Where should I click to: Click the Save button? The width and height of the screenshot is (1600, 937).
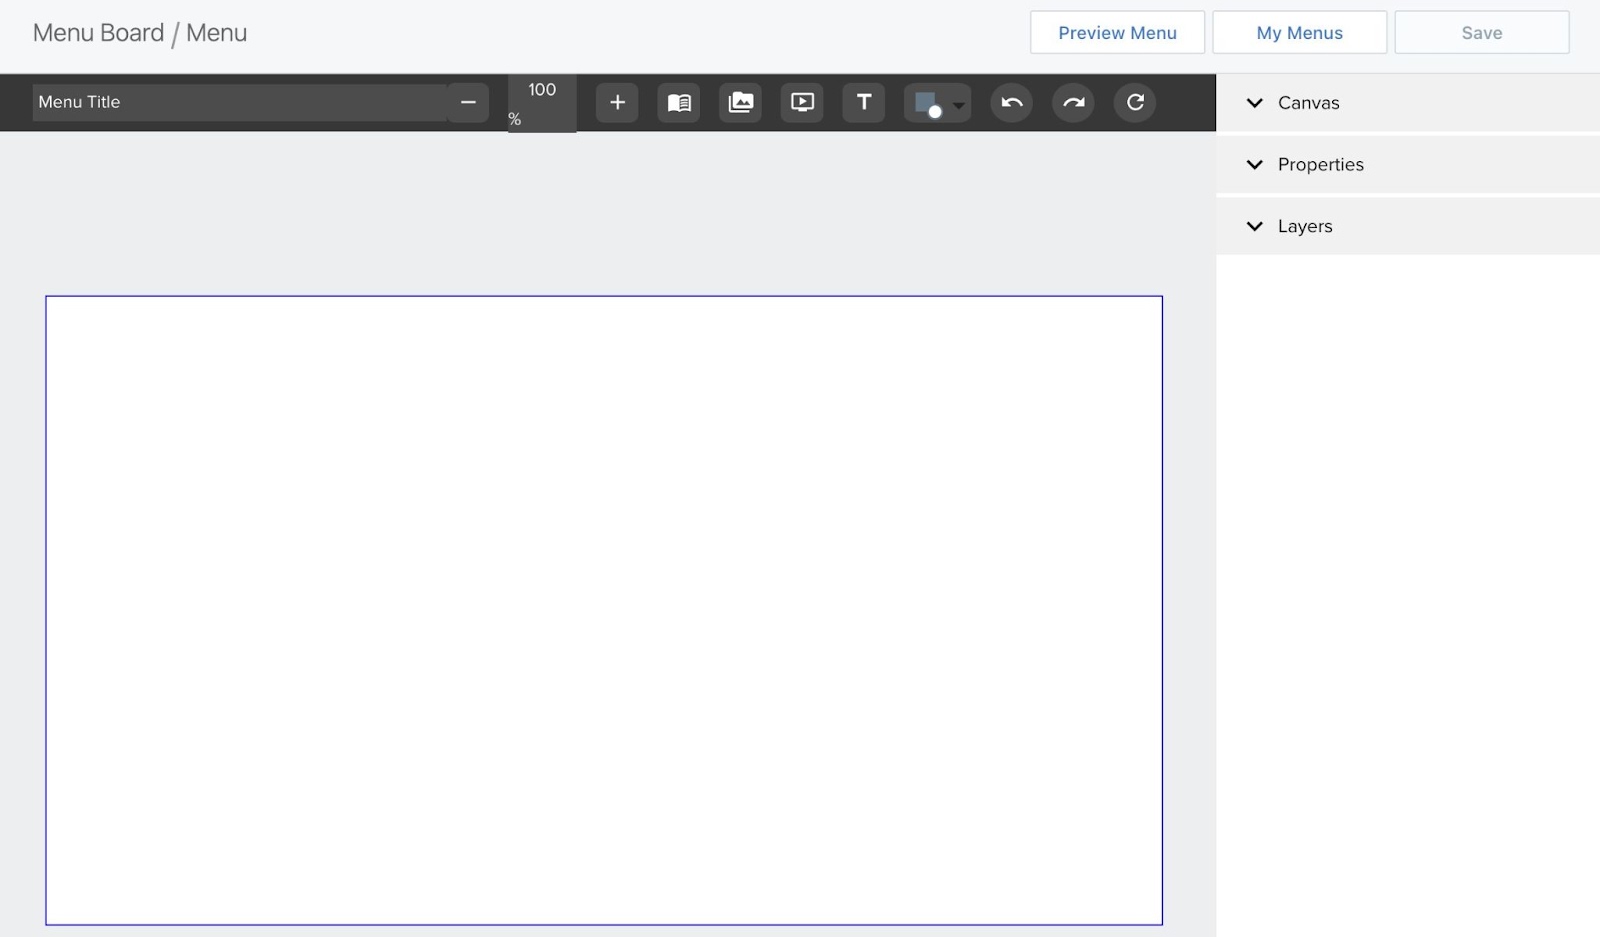pos(1481,32)
